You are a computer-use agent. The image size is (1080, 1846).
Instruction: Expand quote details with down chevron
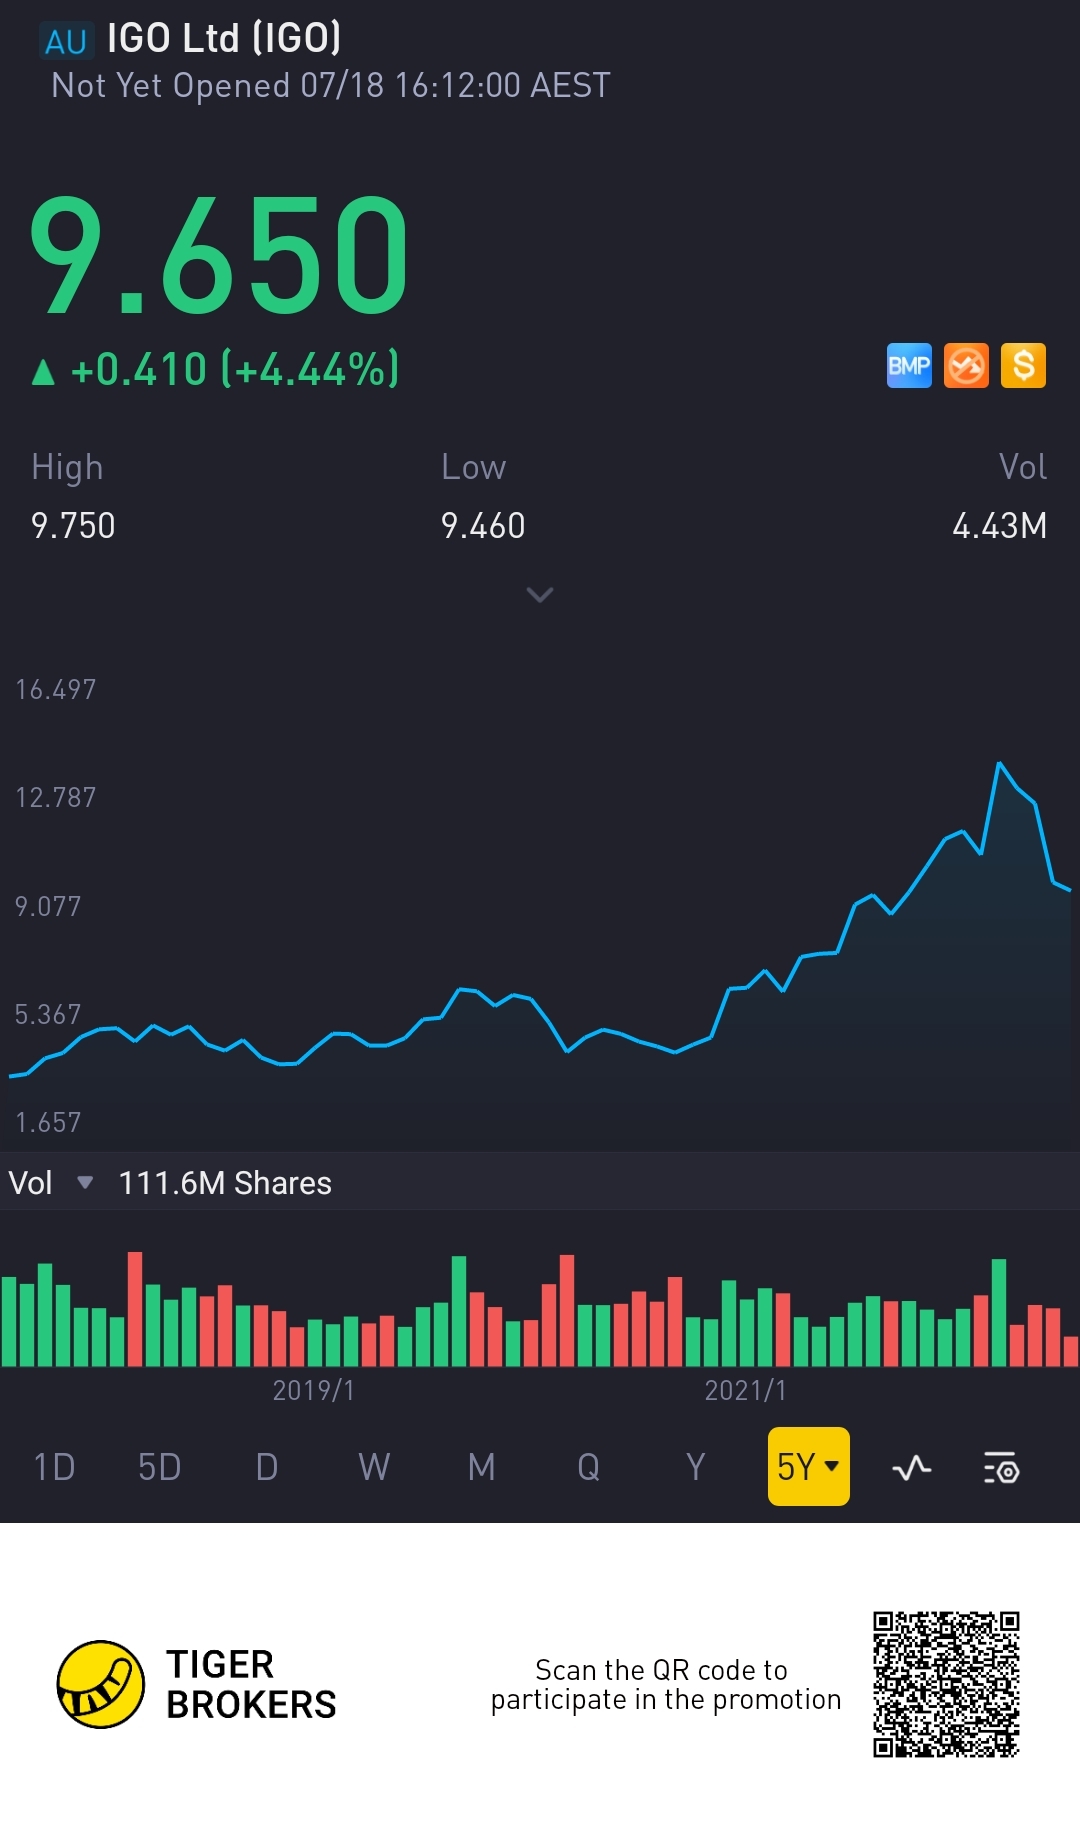point(540,595)
